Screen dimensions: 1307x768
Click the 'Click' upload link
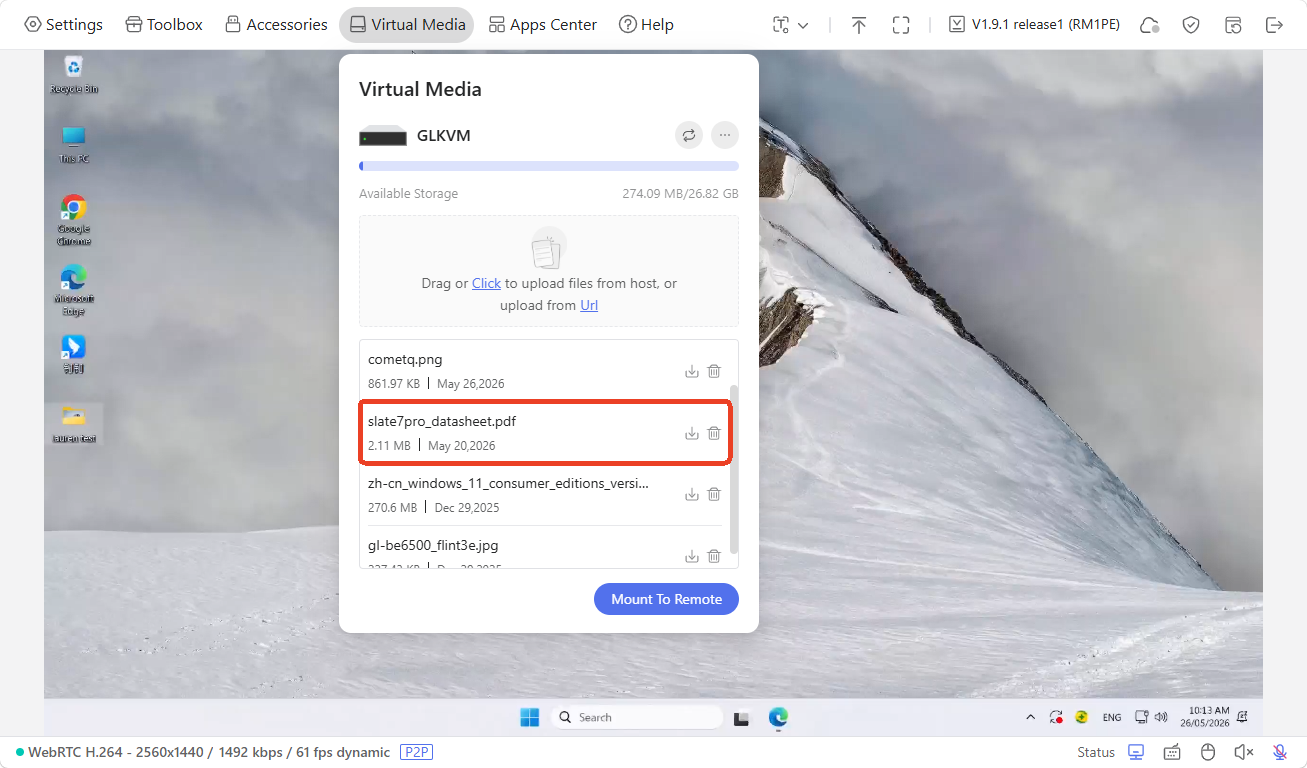[x=486, y=283]
